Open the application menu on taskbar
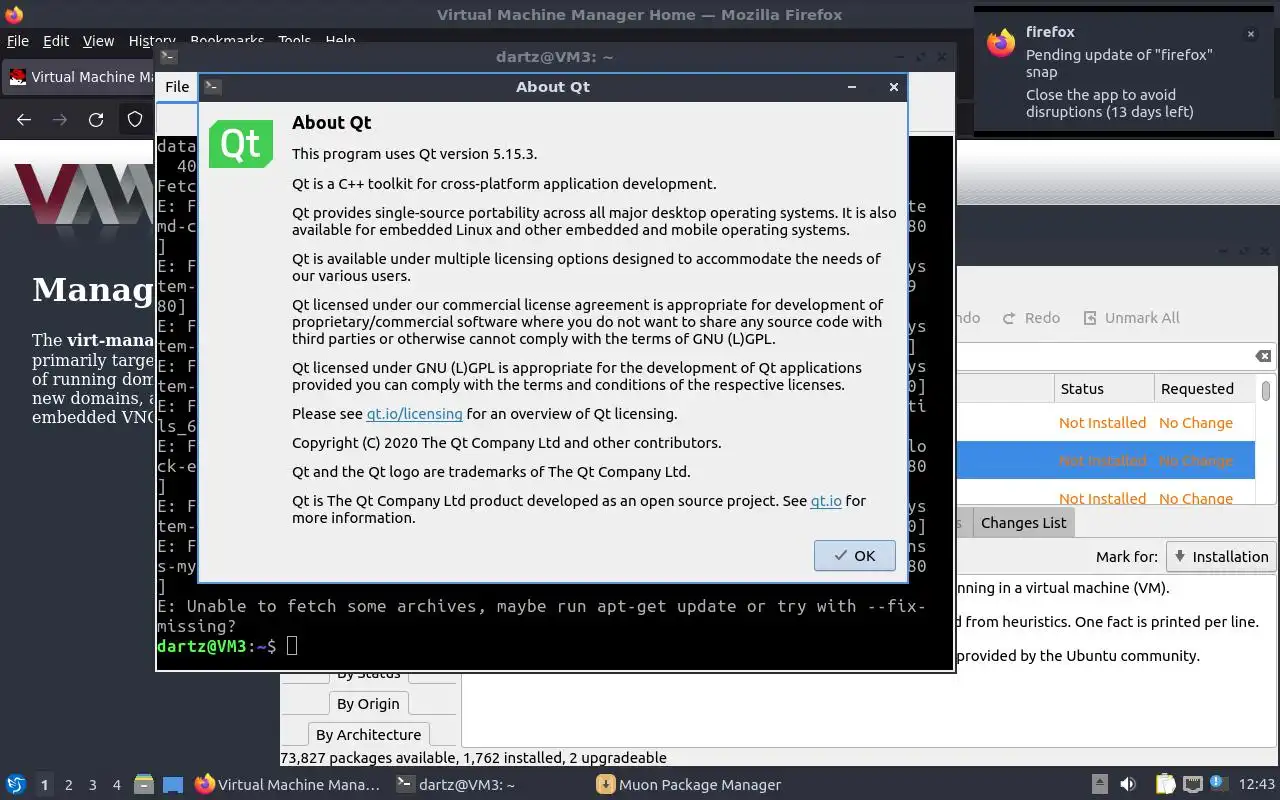Image resolution: width=1280 pixels, height=800 pixels. (x=15, y=785)
